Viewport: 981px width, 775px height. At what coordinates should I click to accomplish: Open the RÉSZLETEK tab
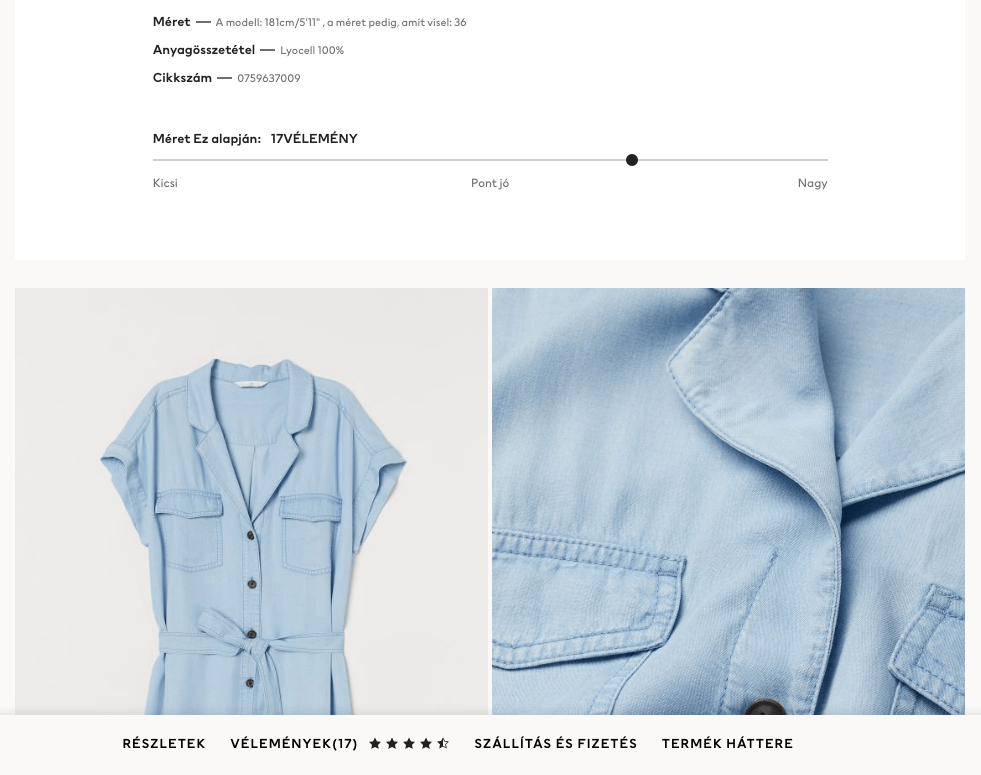pyautogui.click(x=164, y=743)
